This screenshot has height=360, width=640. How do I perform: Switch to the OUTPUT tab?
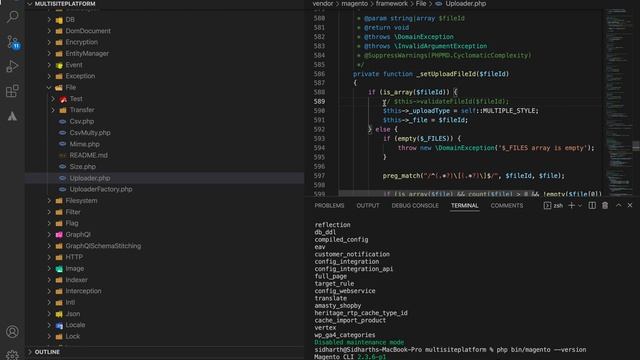click(368, 206)
